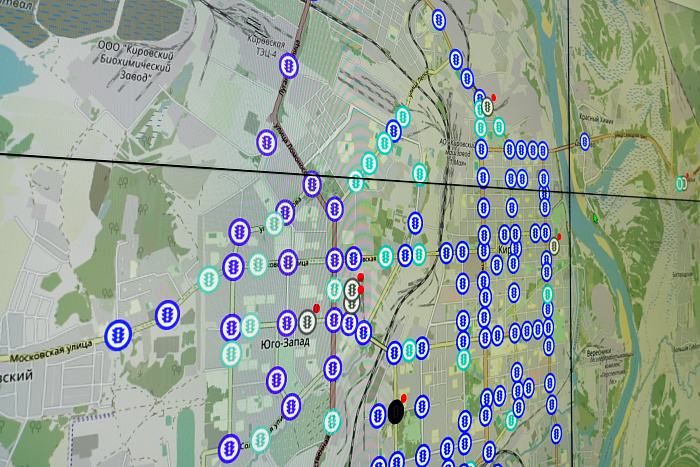This screenshot has width=700, height=467.
Task: Select traffic light icon beside Кировская ТЭЦ-4 label
Action: 289,67
